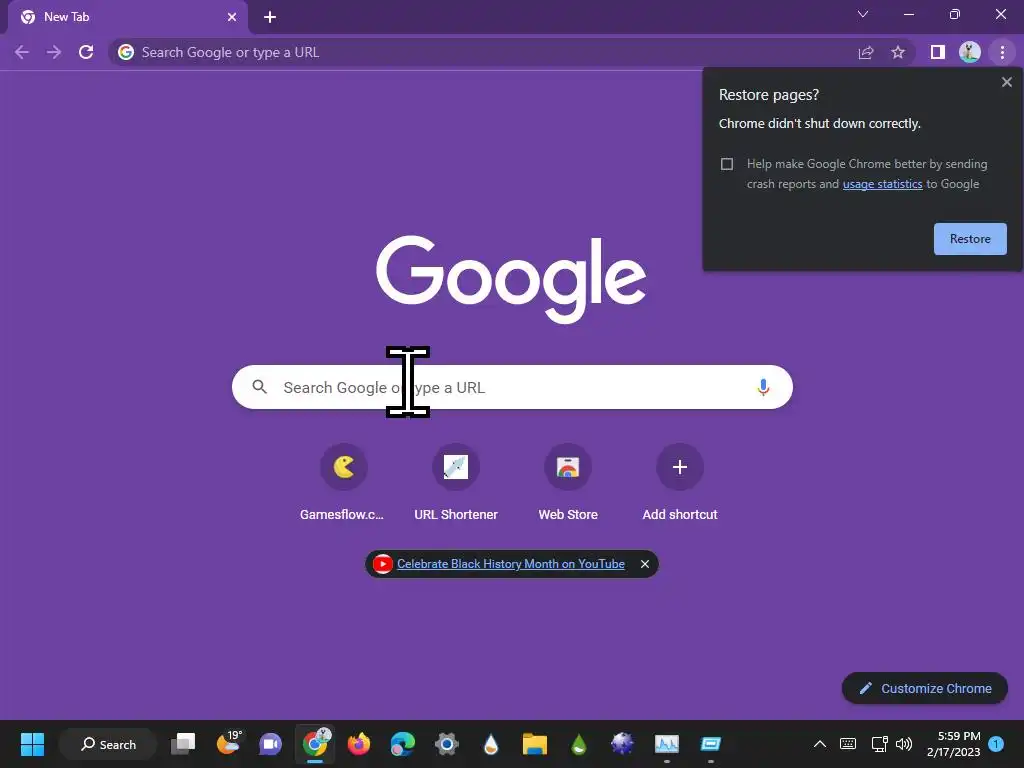Click the Google icon in address bar
Screen dimensions: 1024x768
126,52
